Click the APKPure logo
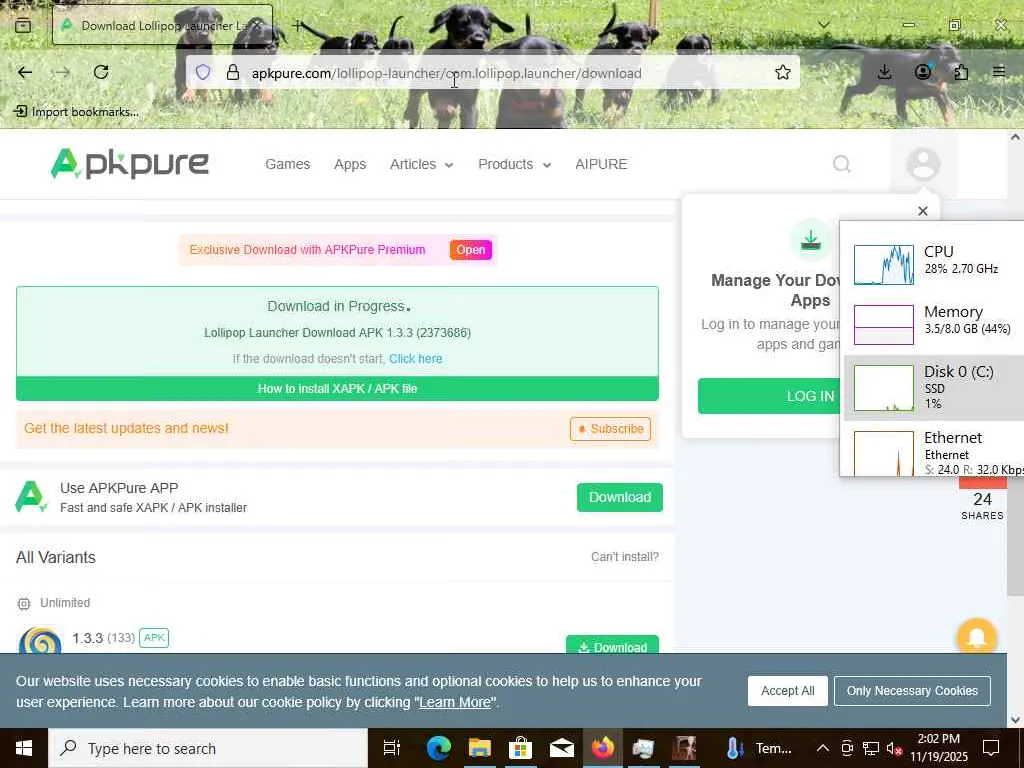 pyautogui.click(x=129, y=163)
